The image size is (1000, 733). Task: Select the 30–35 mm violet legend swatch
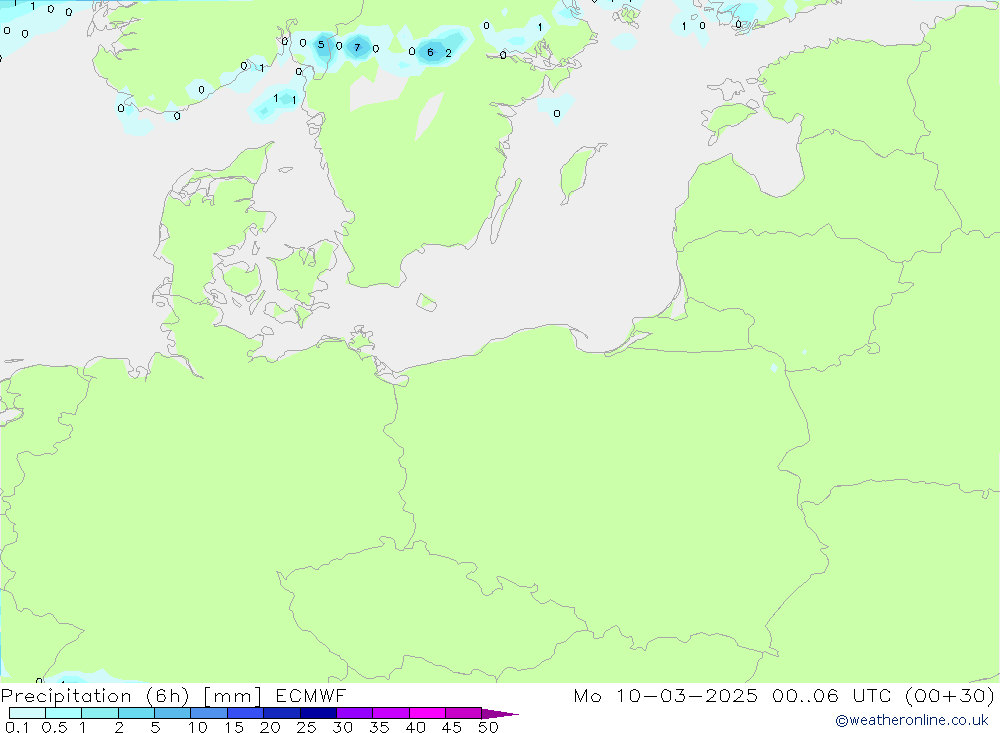point(355,713)
